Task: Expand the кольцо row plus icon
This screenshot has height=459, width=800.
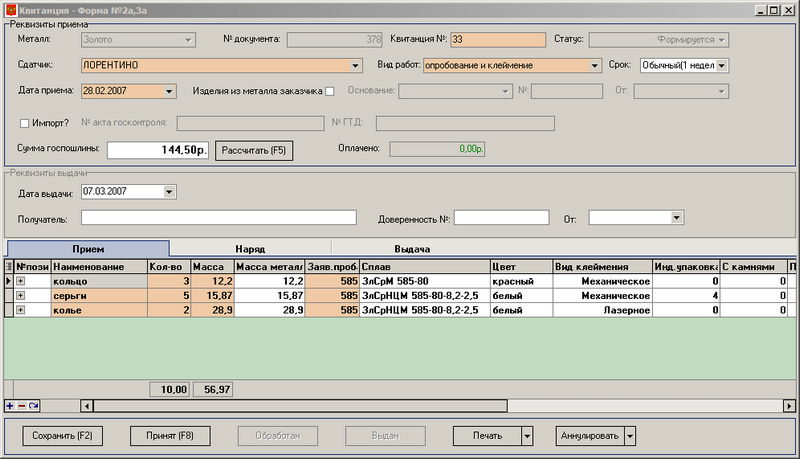Action: [x=21, y=282]
